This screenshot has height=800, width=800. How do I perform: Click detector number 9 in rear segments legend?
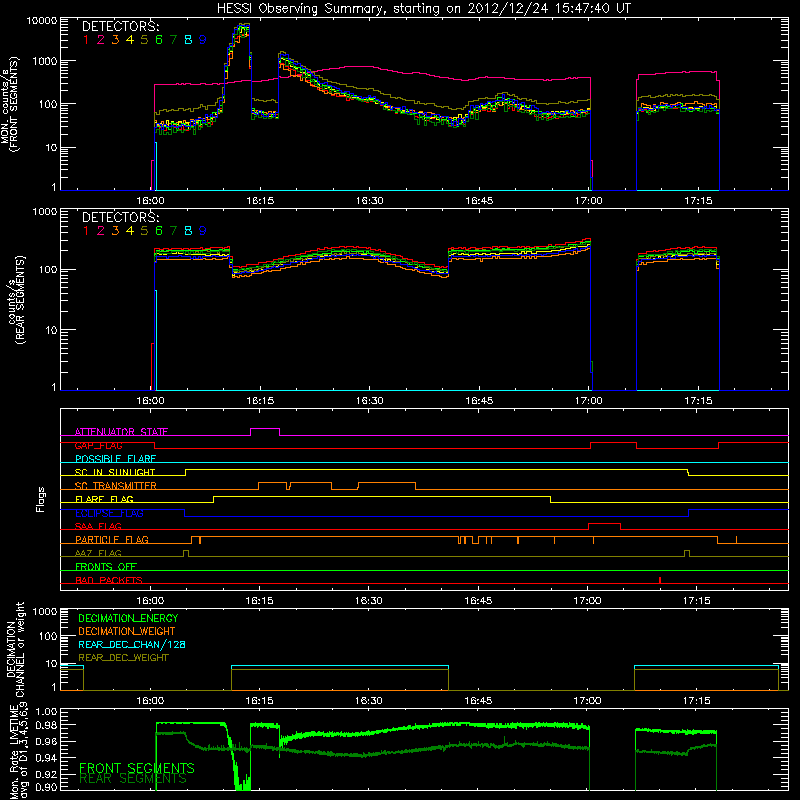[203, 231]
